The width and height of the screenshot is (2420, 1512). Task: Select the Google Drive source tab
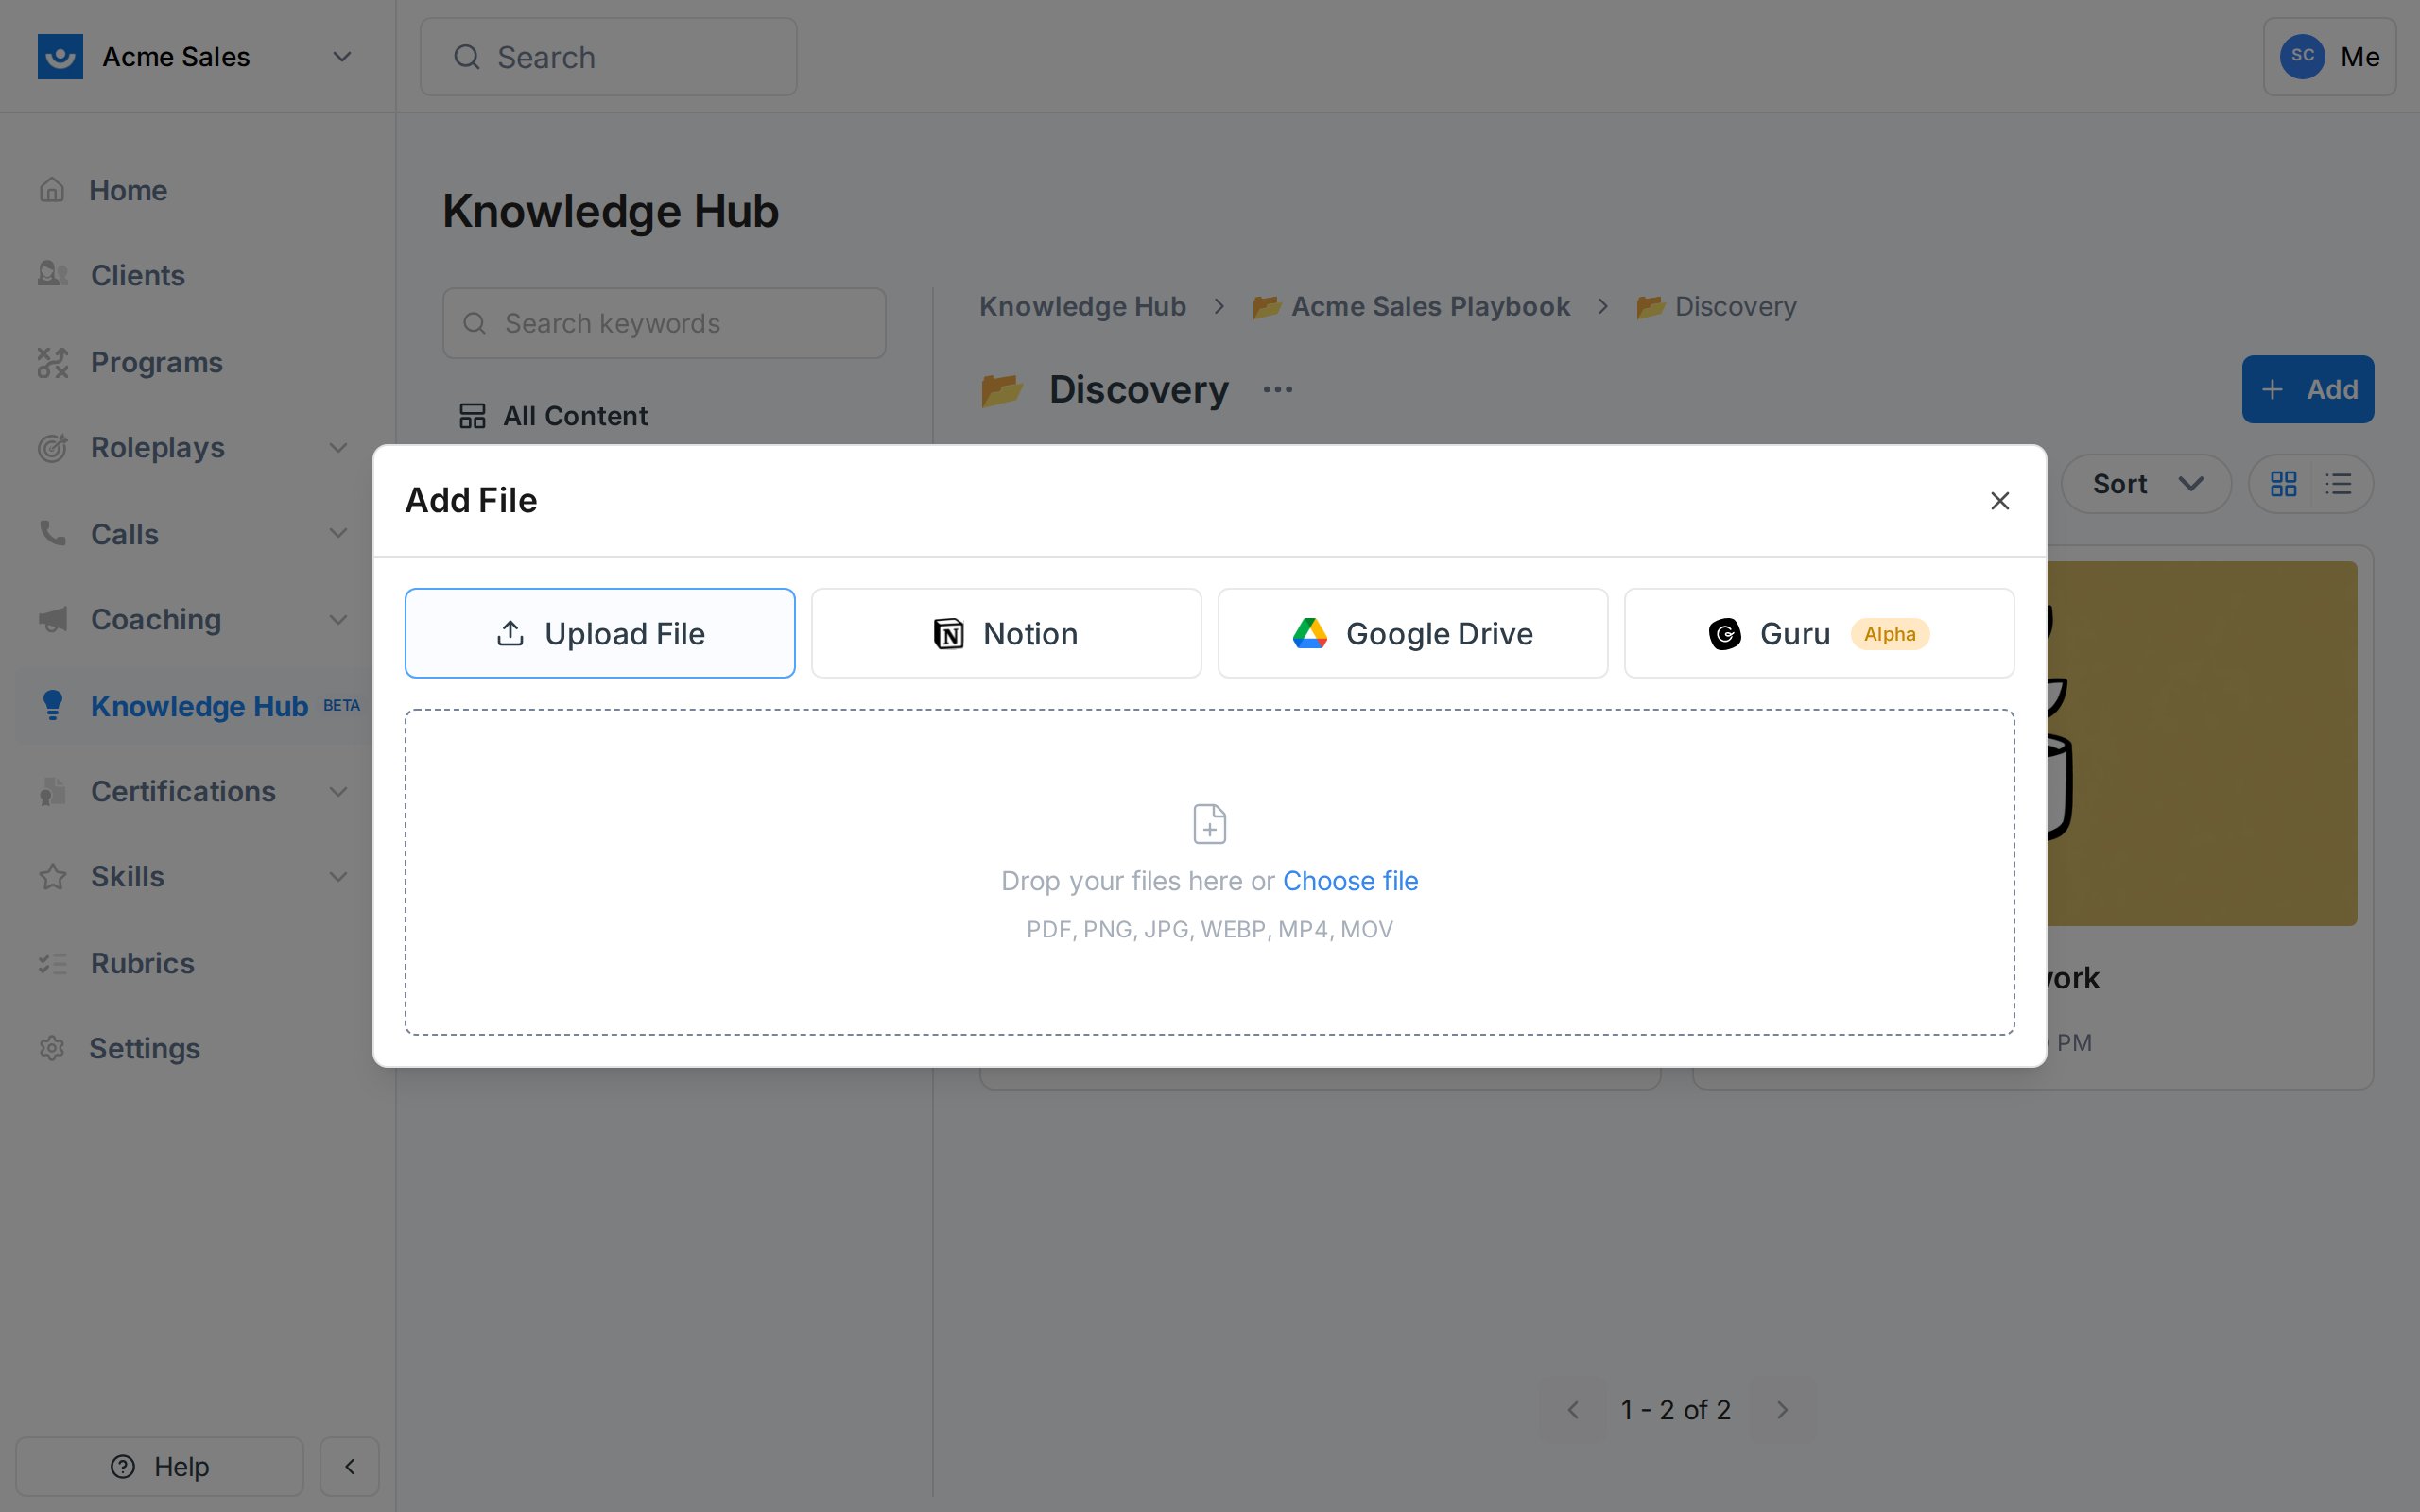click(1412, 633)
